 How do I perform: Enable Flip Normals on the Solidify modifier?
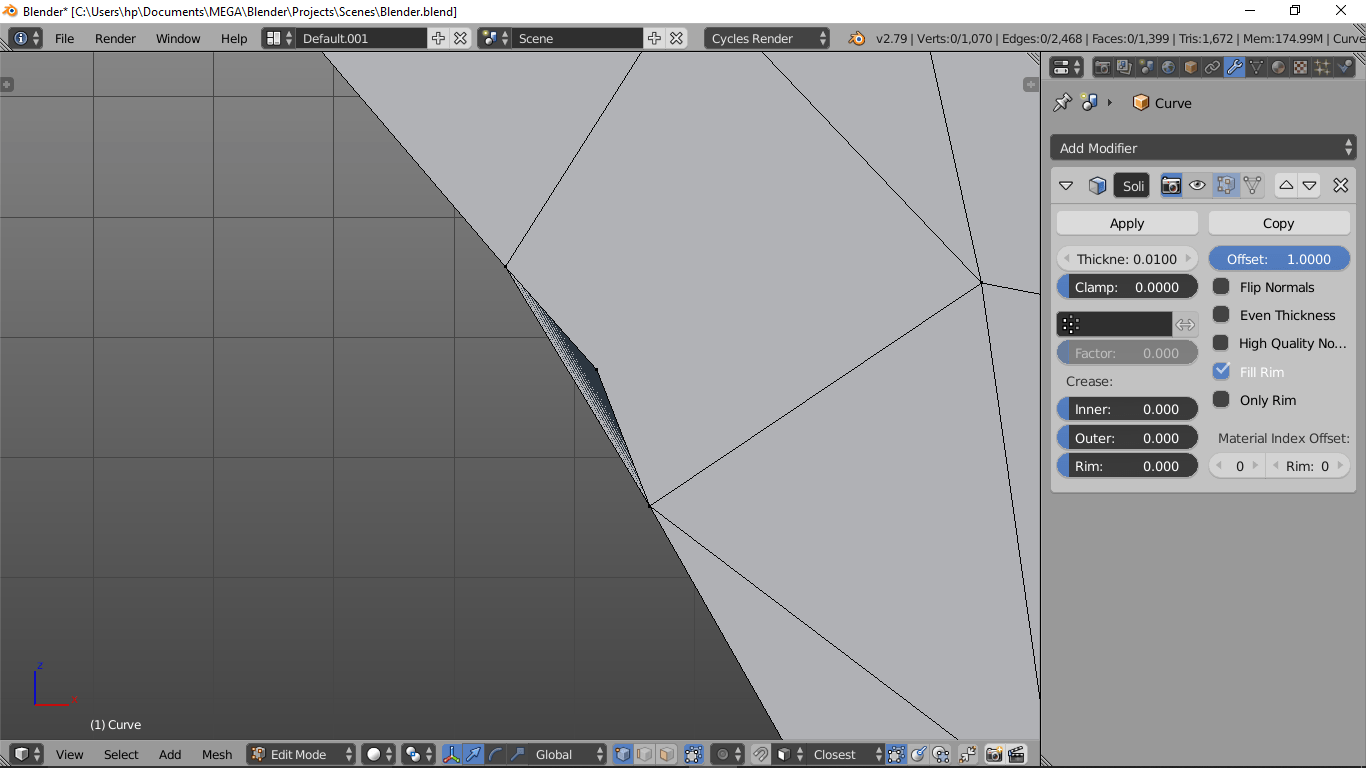1221,287
